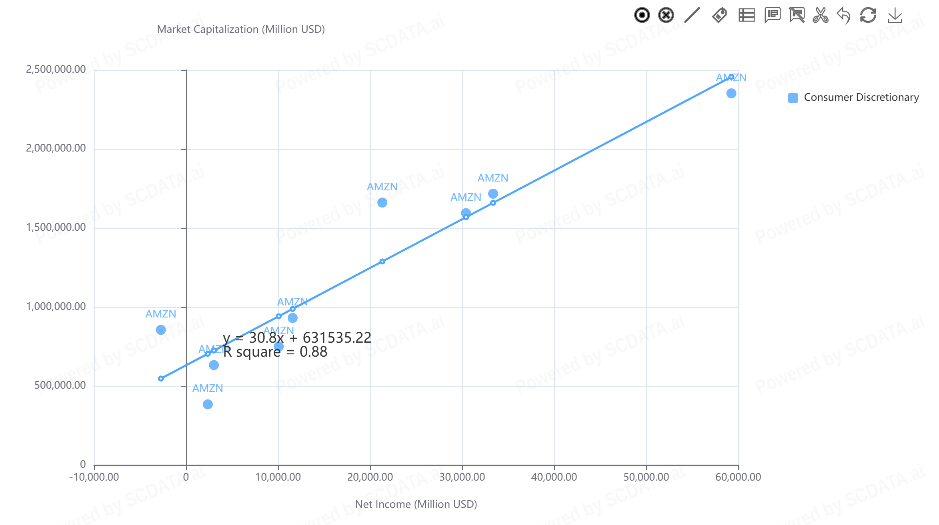Screen dimensions: 939x525
Task: Open the data table view icon
Action: [746, 15]
